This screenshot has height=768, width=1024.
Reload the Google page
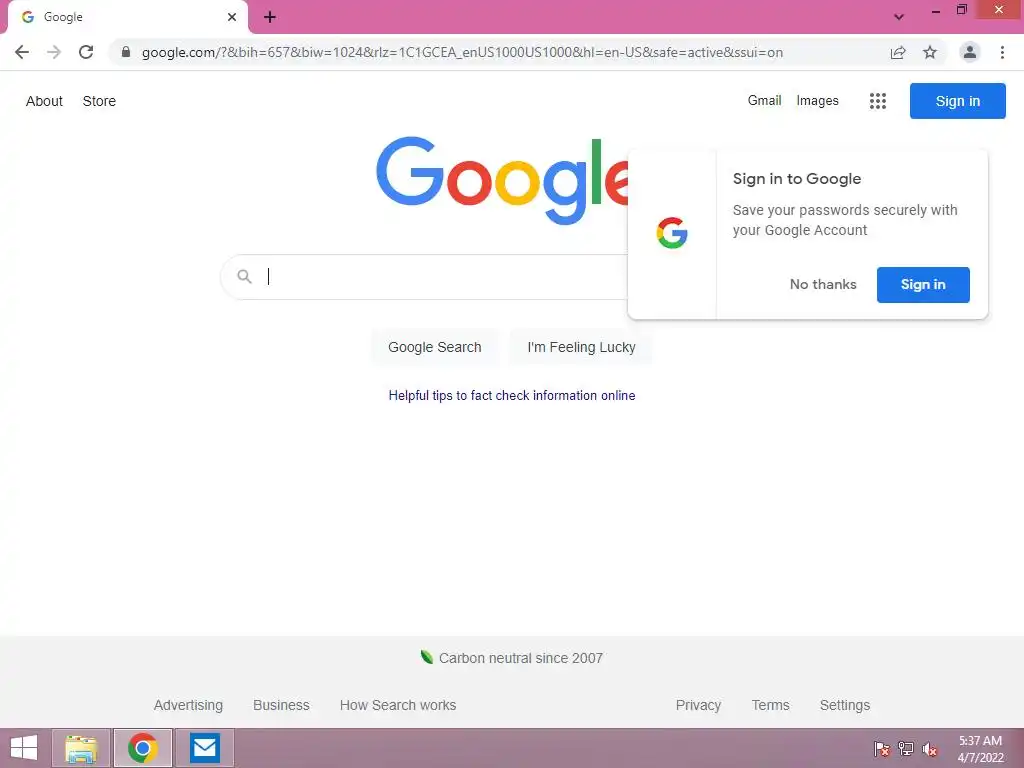[86, 52]
